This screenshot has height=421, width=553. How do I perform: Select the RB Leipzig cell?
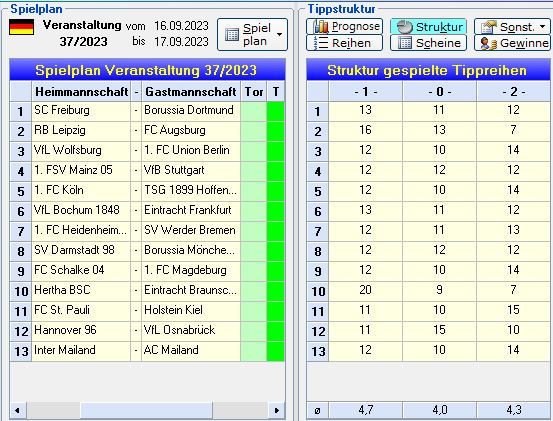click(x=81, y=131)
